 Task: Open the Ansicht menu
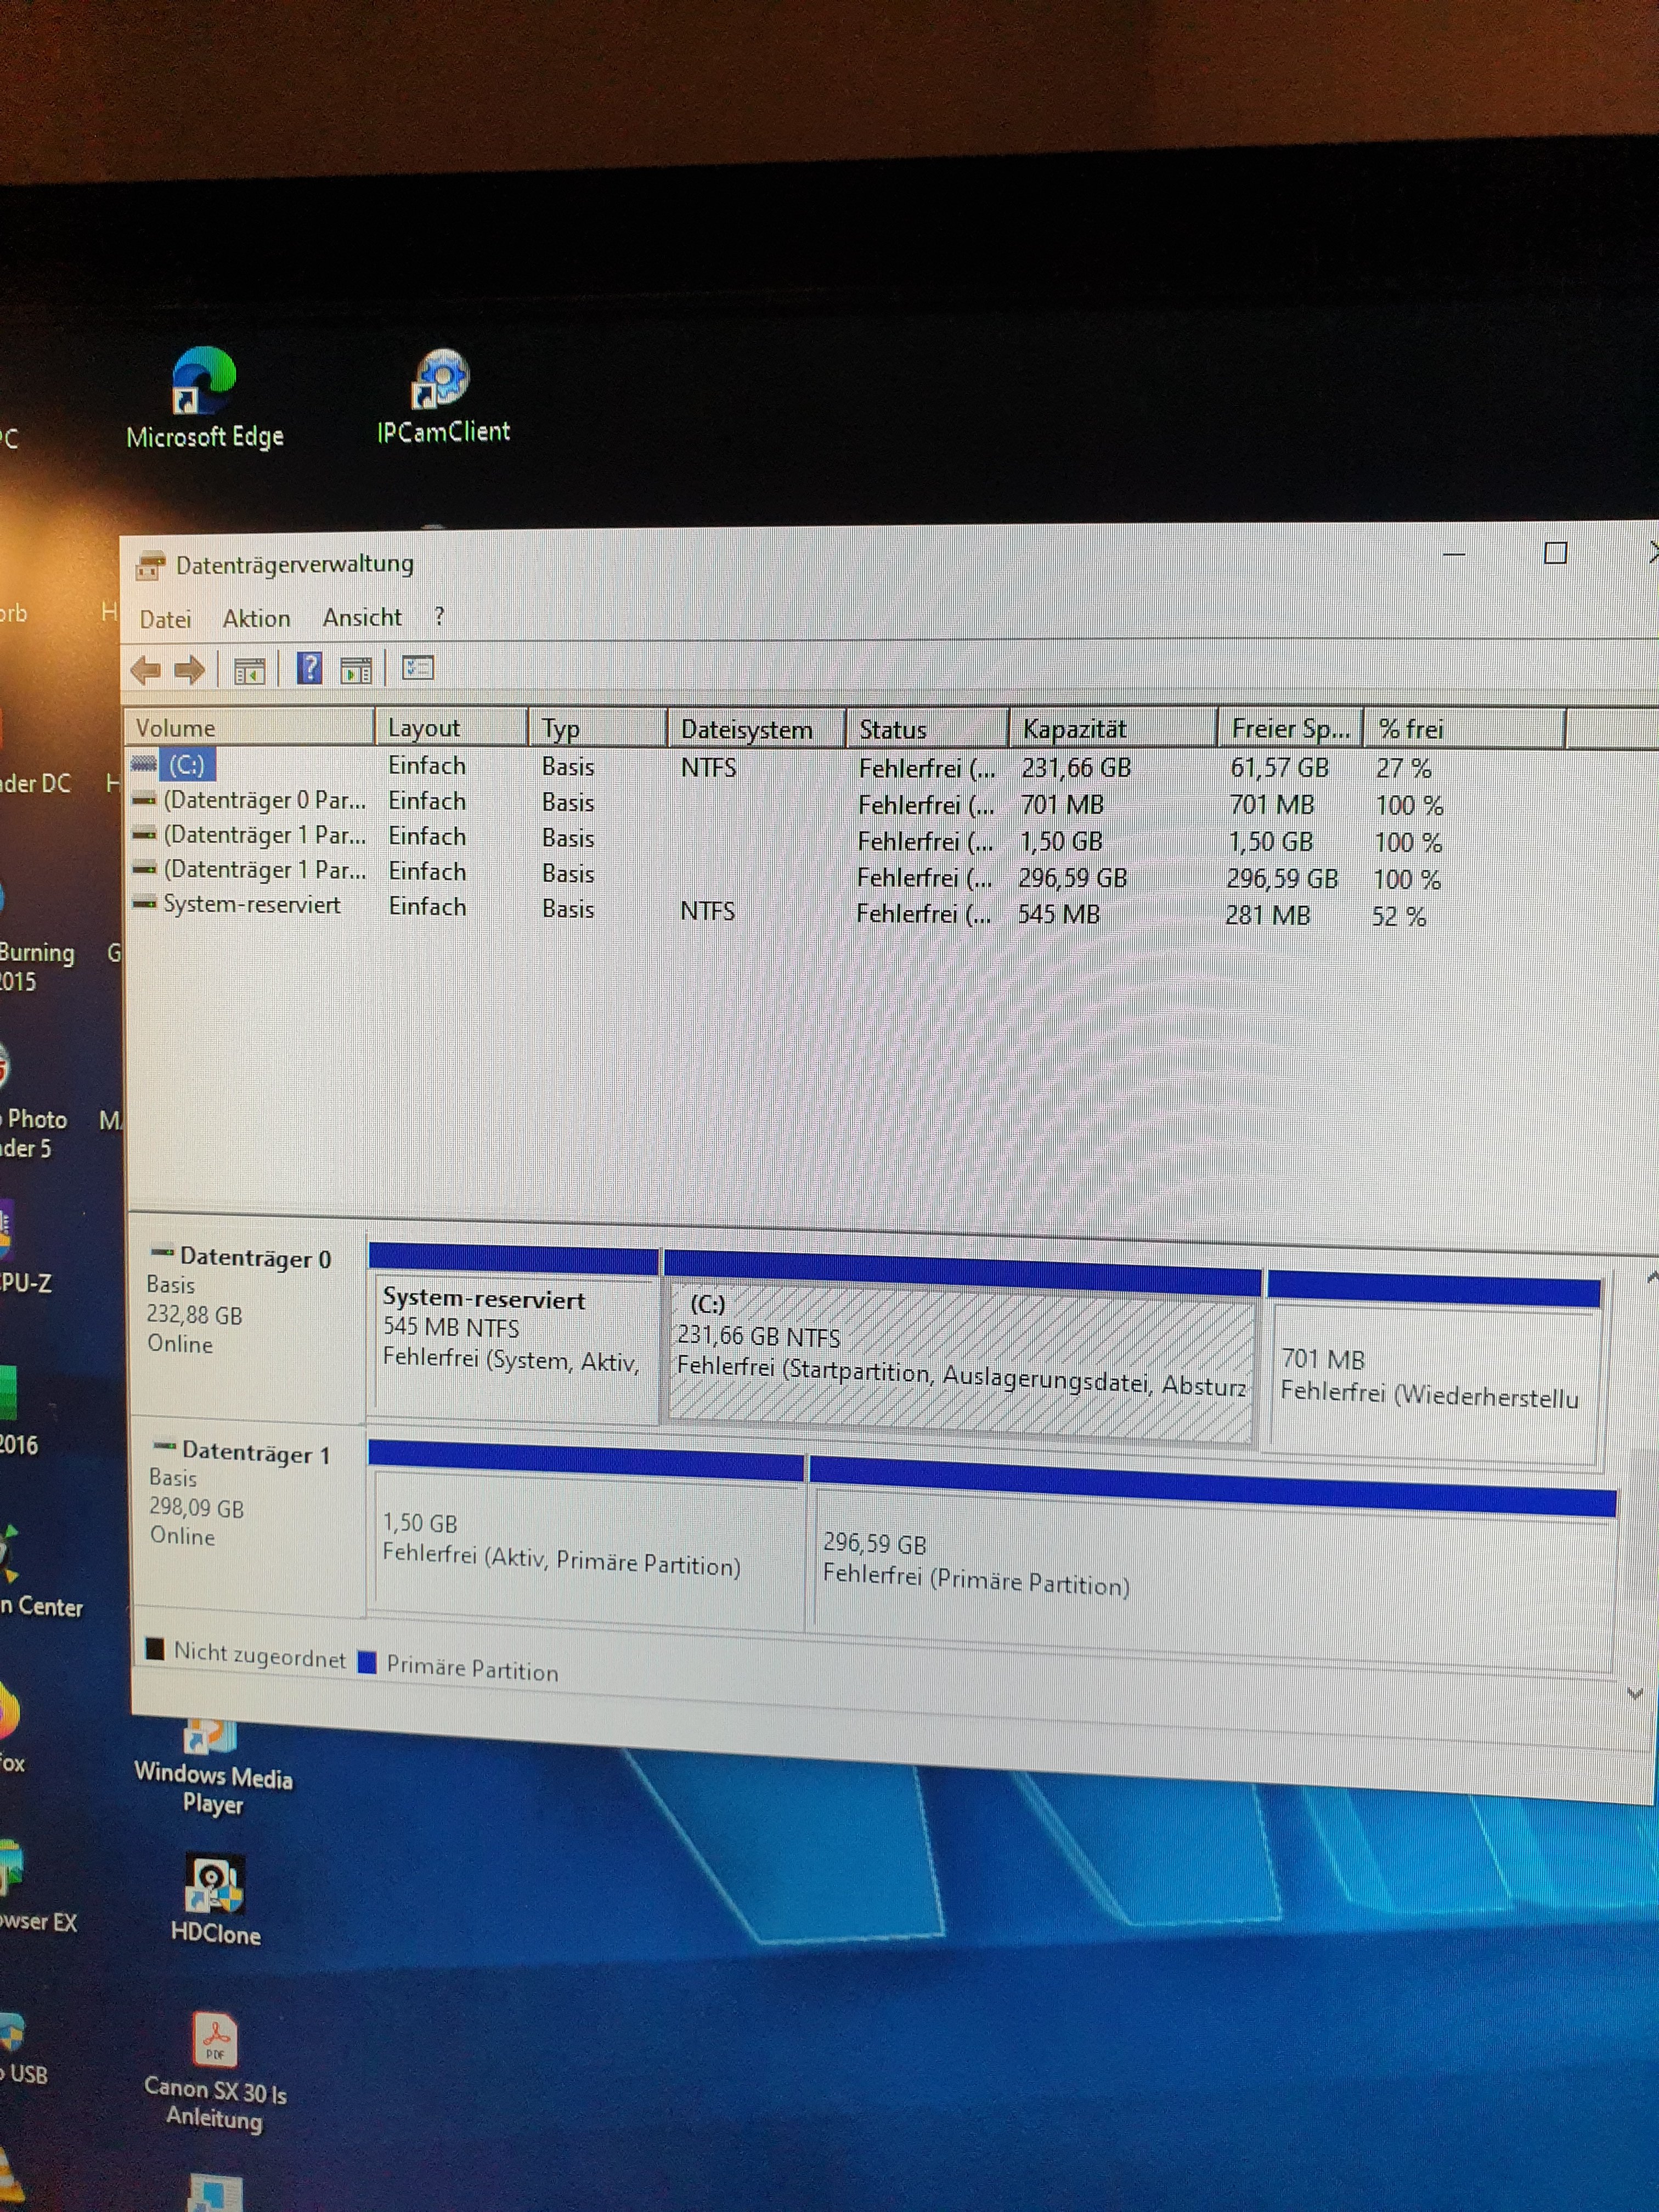[x=362, y=618]
